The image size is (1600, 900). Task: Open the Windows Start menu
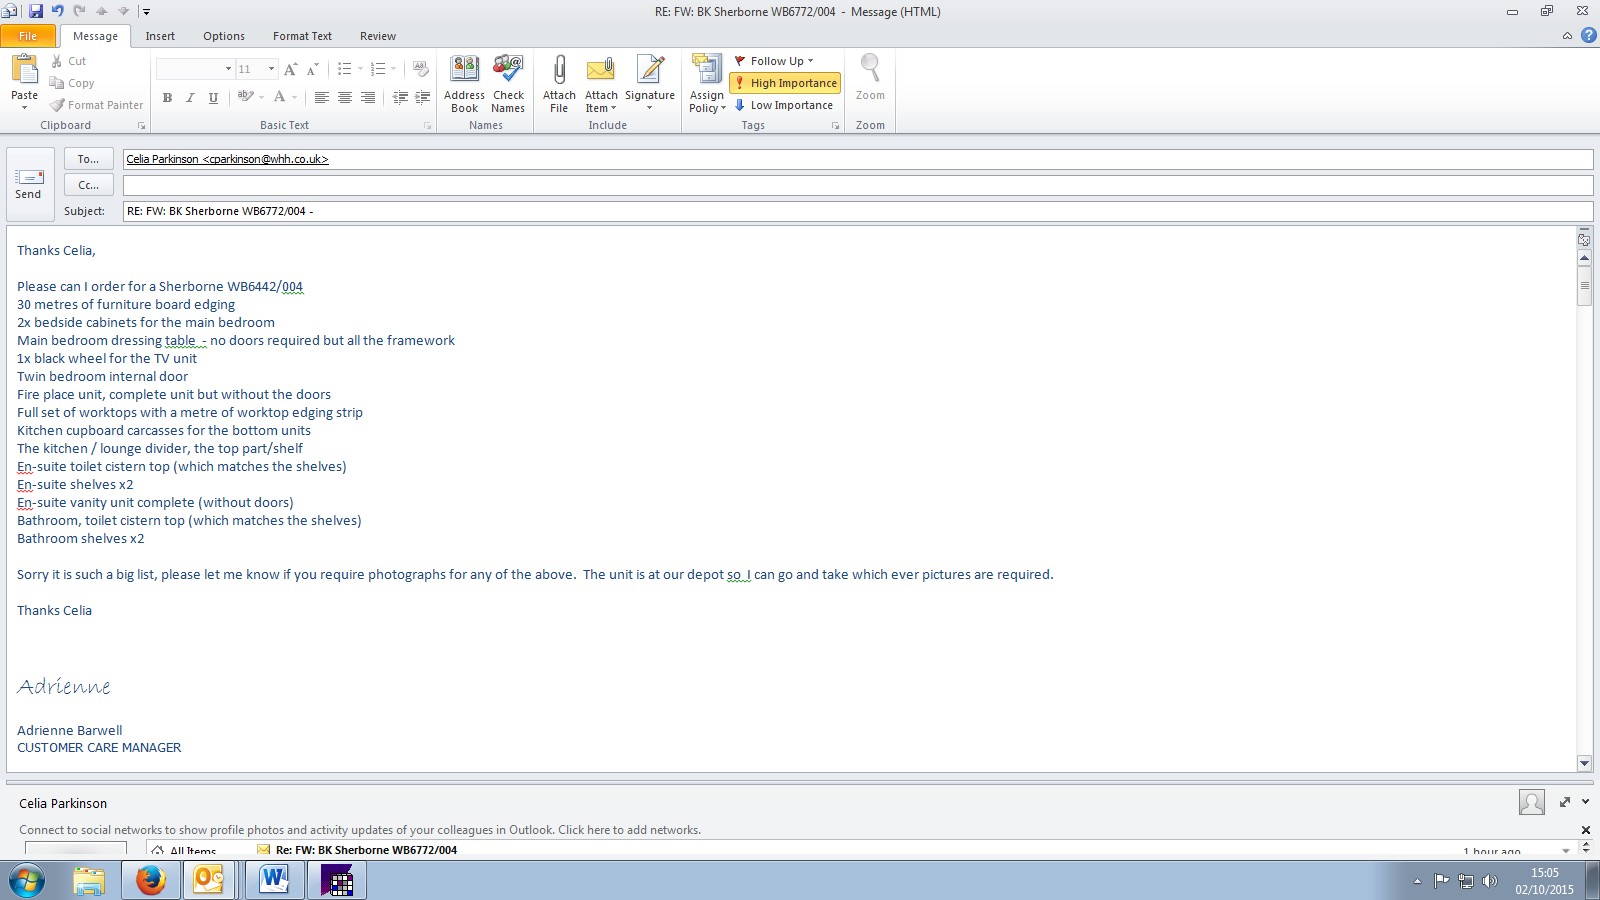[x=27, y=881]
